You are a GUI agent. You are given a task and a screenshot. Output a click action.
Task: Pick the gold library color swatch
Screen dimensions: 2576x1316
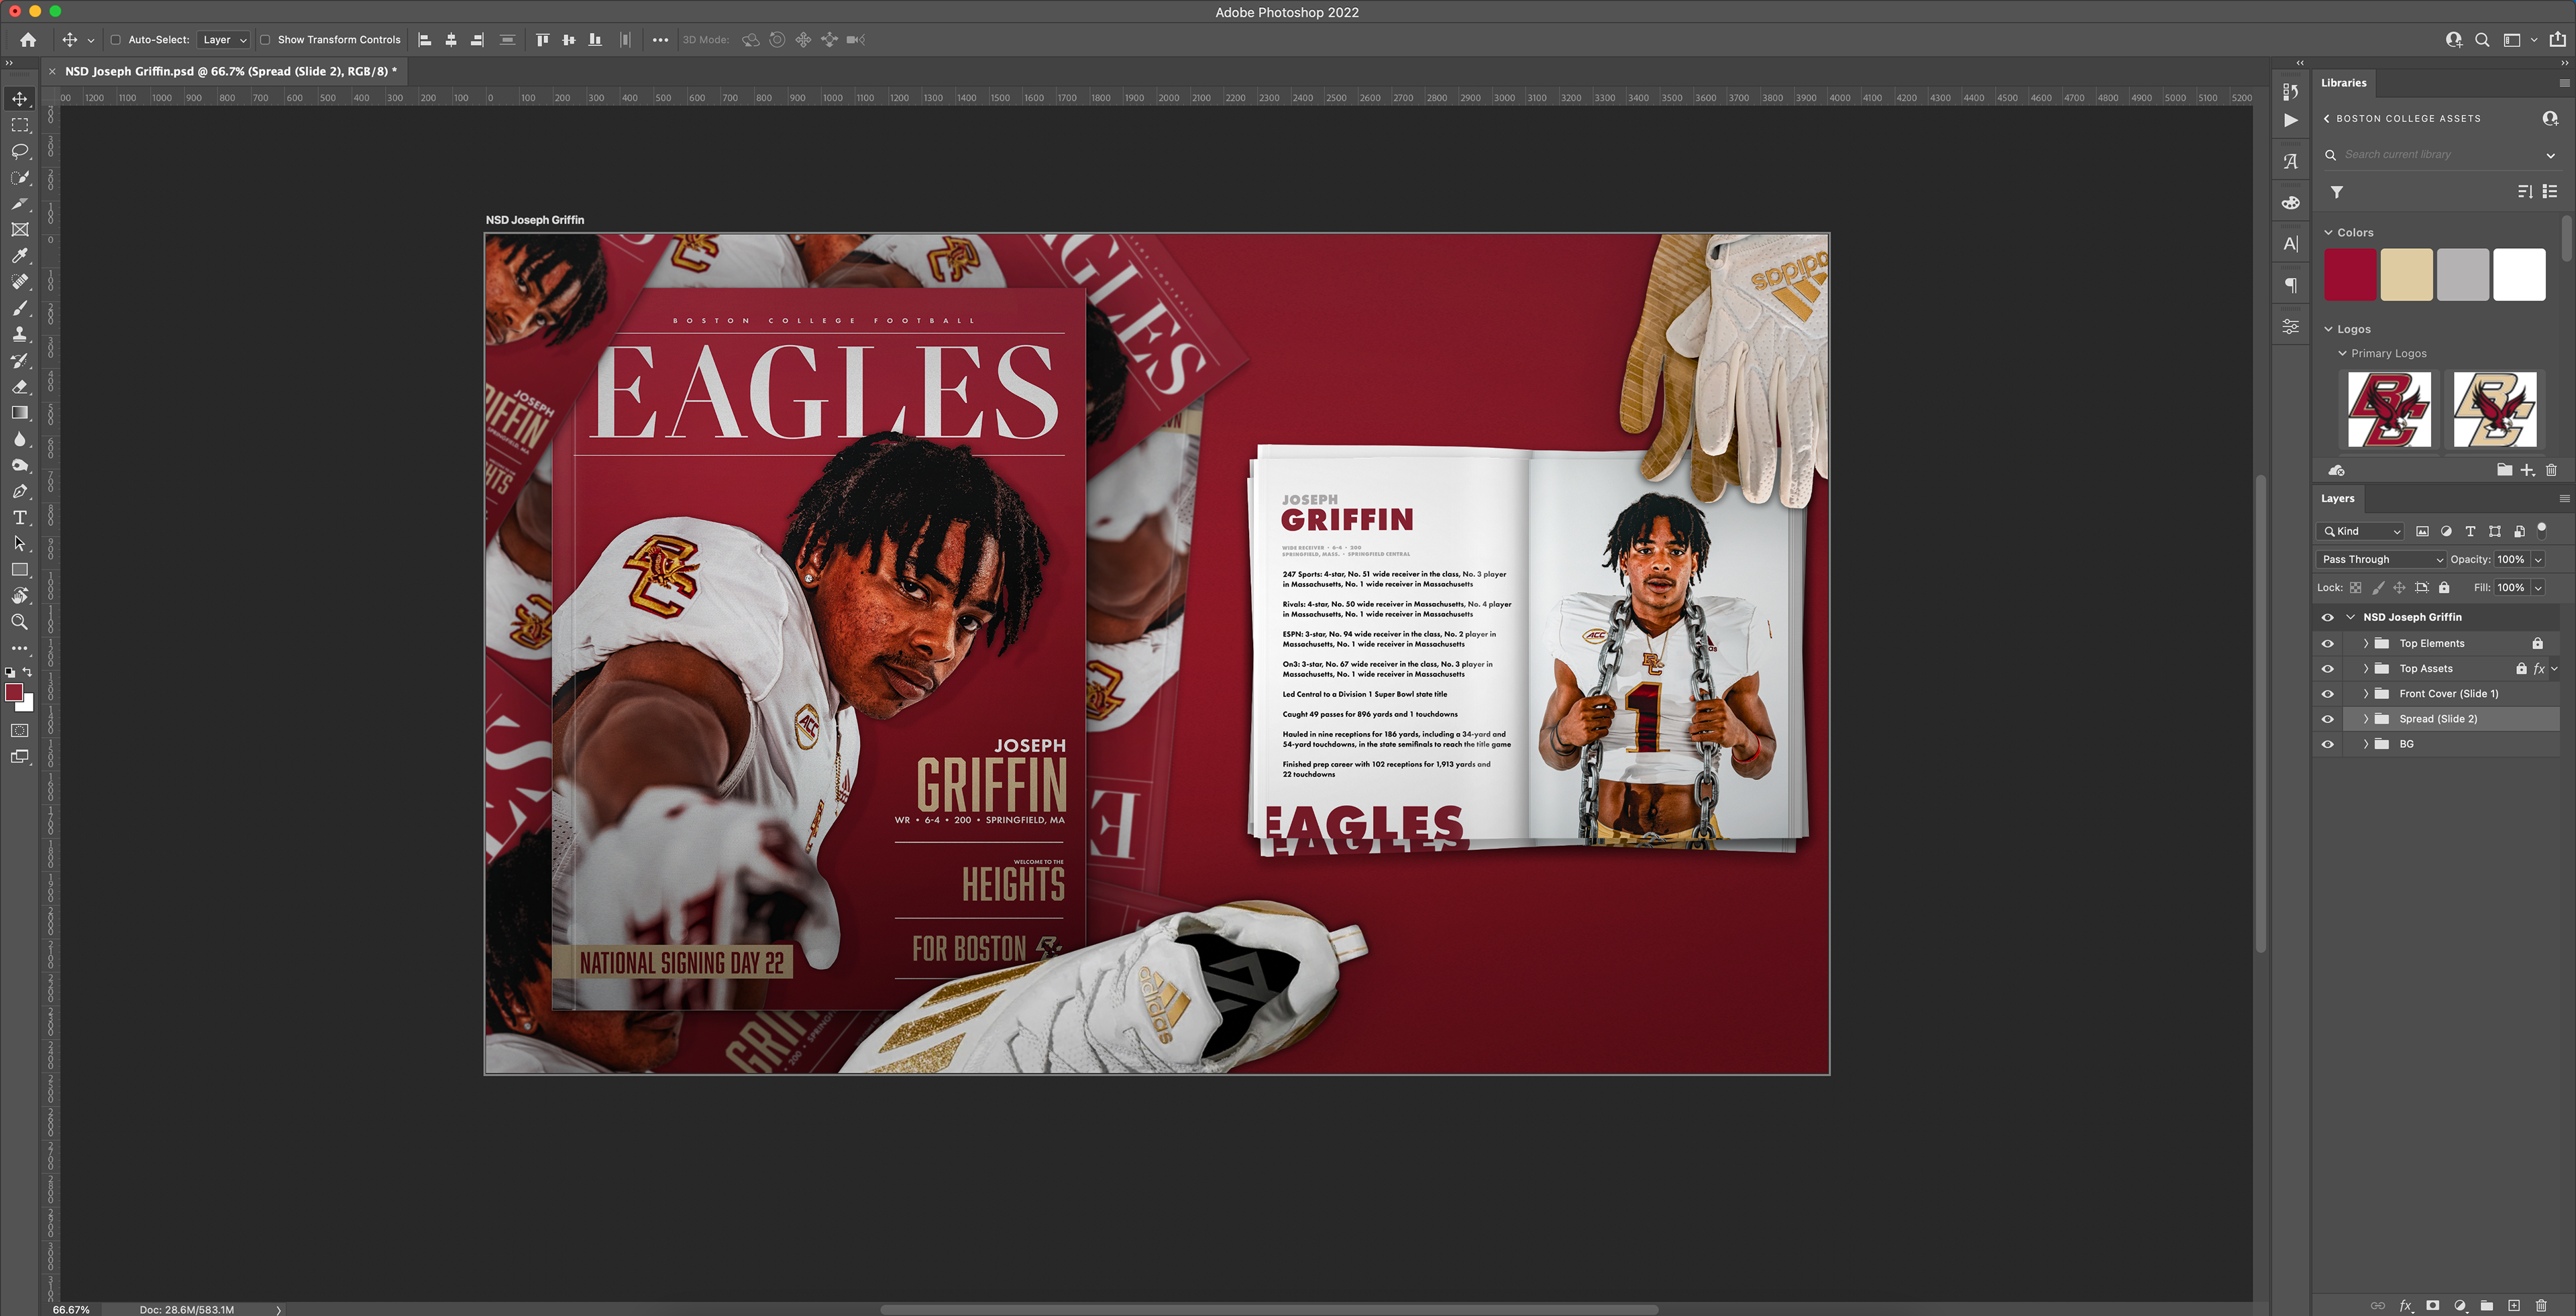click(x=2406, y=275)
